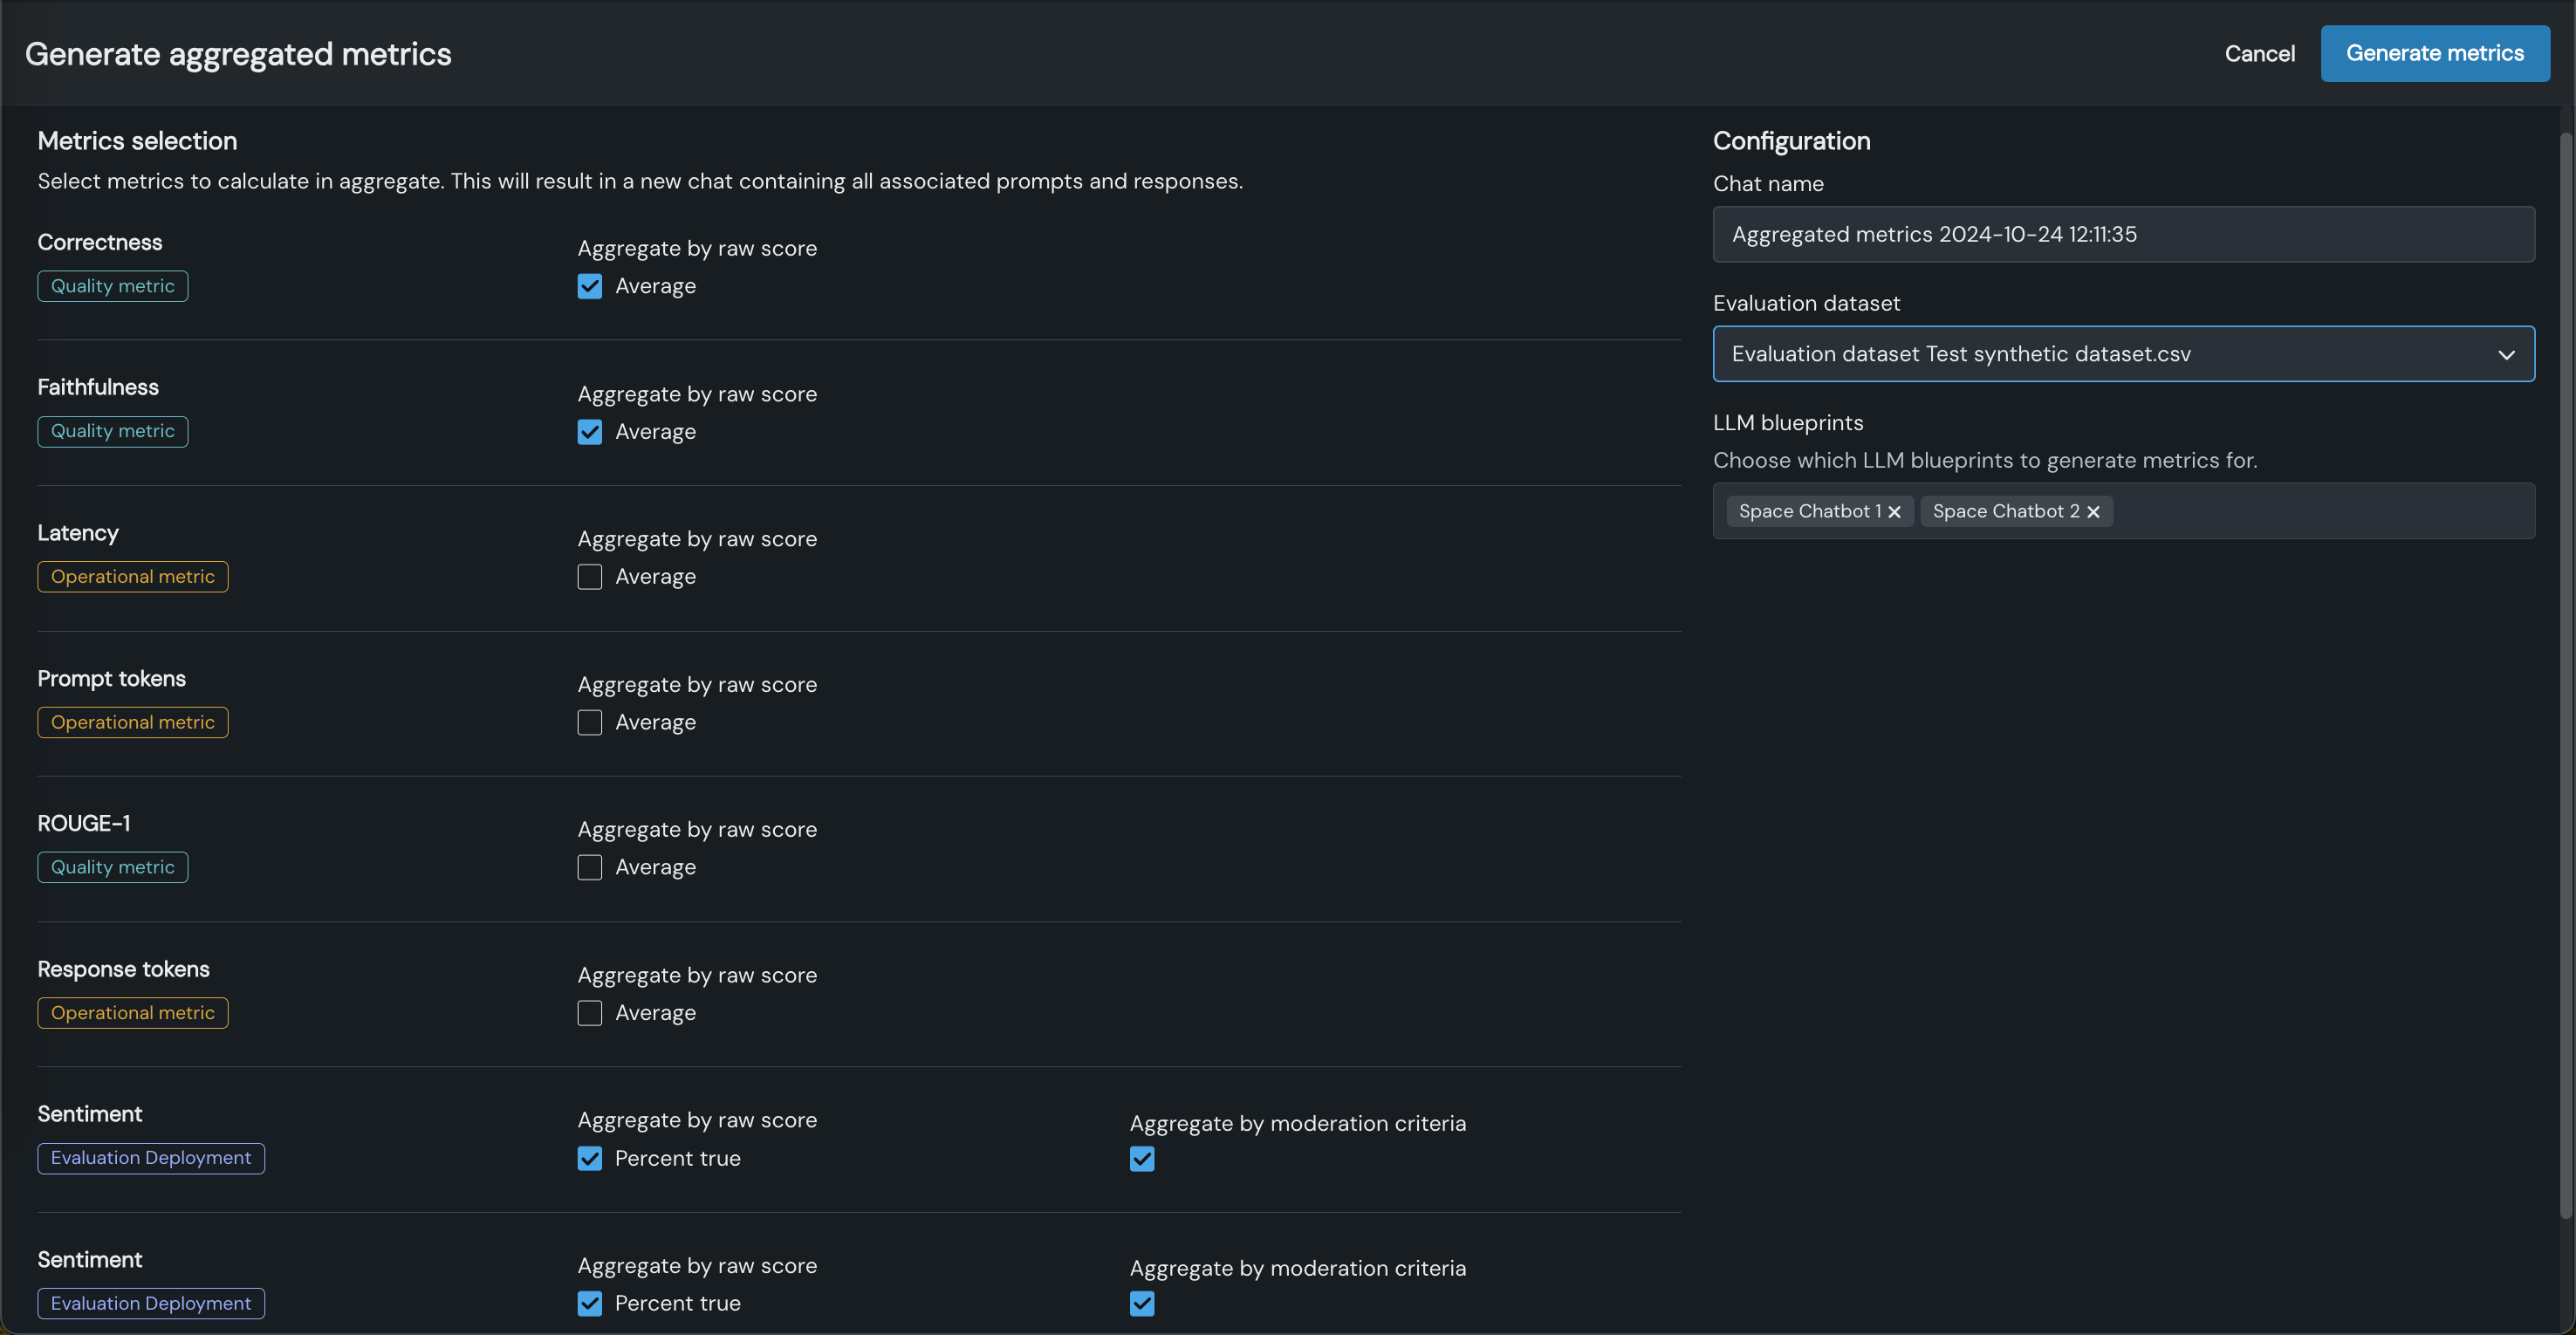Image resolution: width=2576 pixels, height=1335 pixels.
Task: Enable Average for Prompt tokens
Action: click(x=590, y=723)
